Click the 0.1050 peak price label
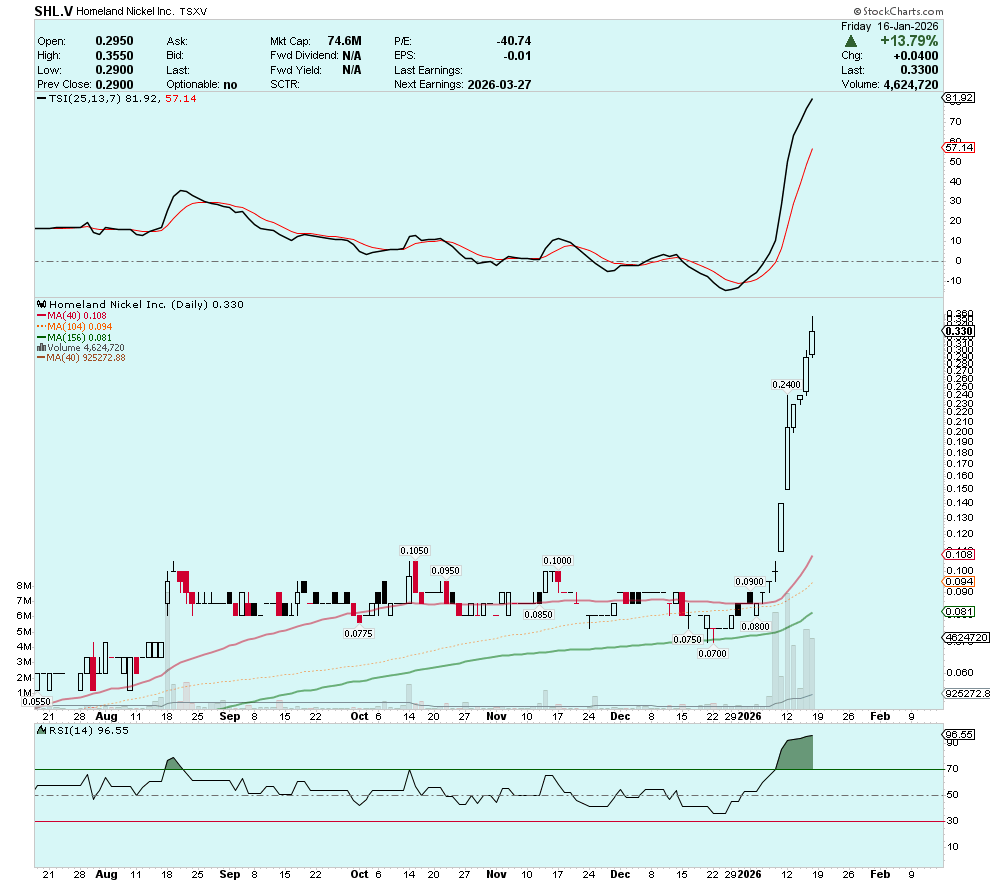This screenshot has width=990, height=883. coord(414,550)
